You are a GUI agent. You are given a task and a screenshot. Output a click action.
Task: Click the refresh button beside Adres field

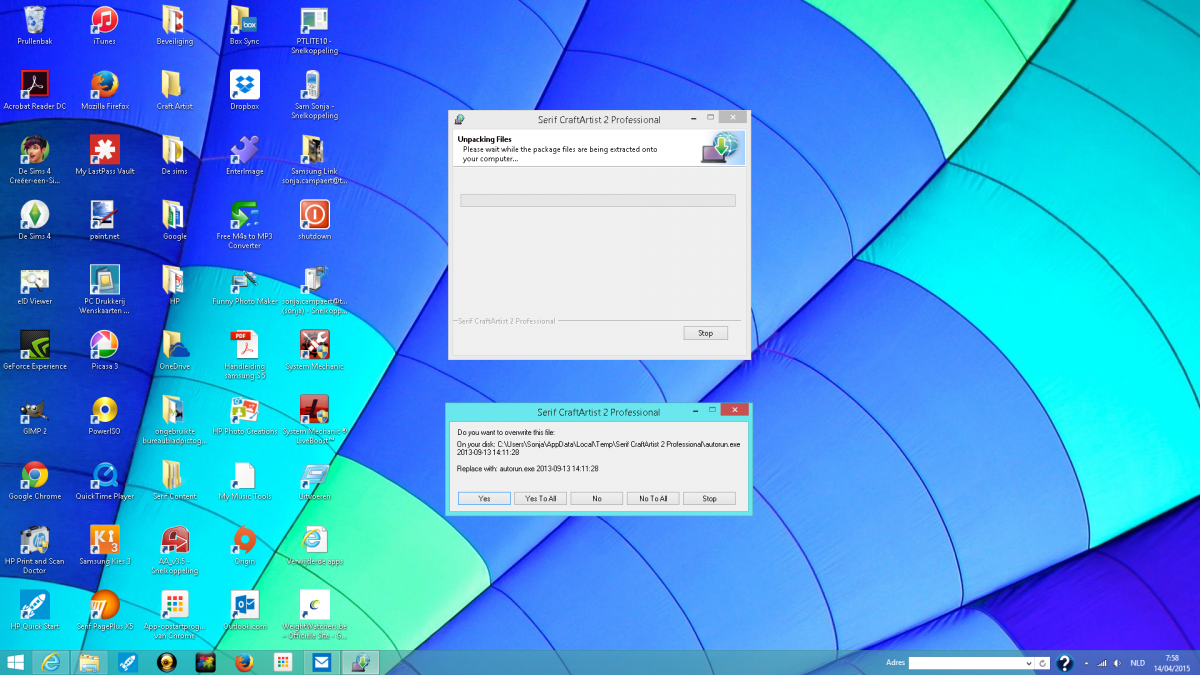(x=1044, y=663)
